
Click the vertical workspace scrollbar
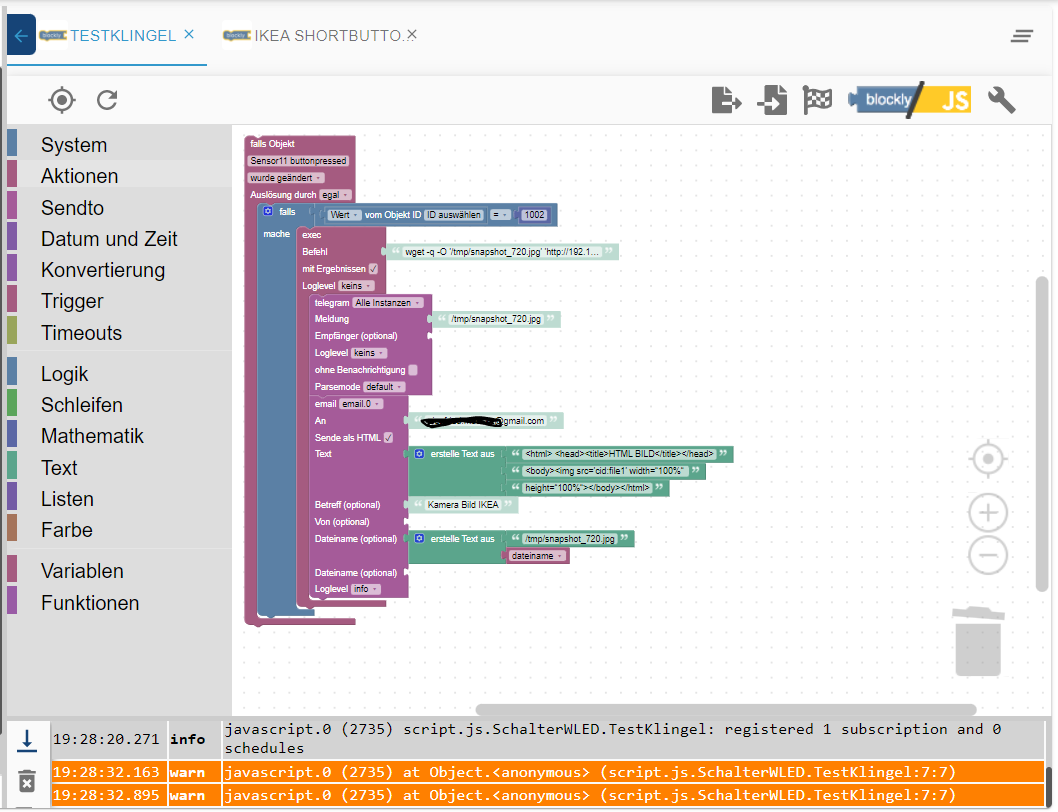point(1042,434)
